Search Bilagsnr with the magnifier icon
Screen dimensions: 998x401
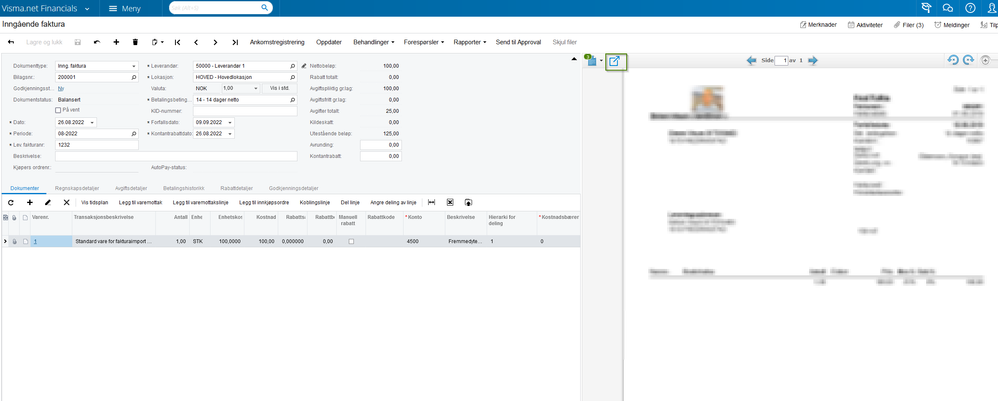[134, 77]
